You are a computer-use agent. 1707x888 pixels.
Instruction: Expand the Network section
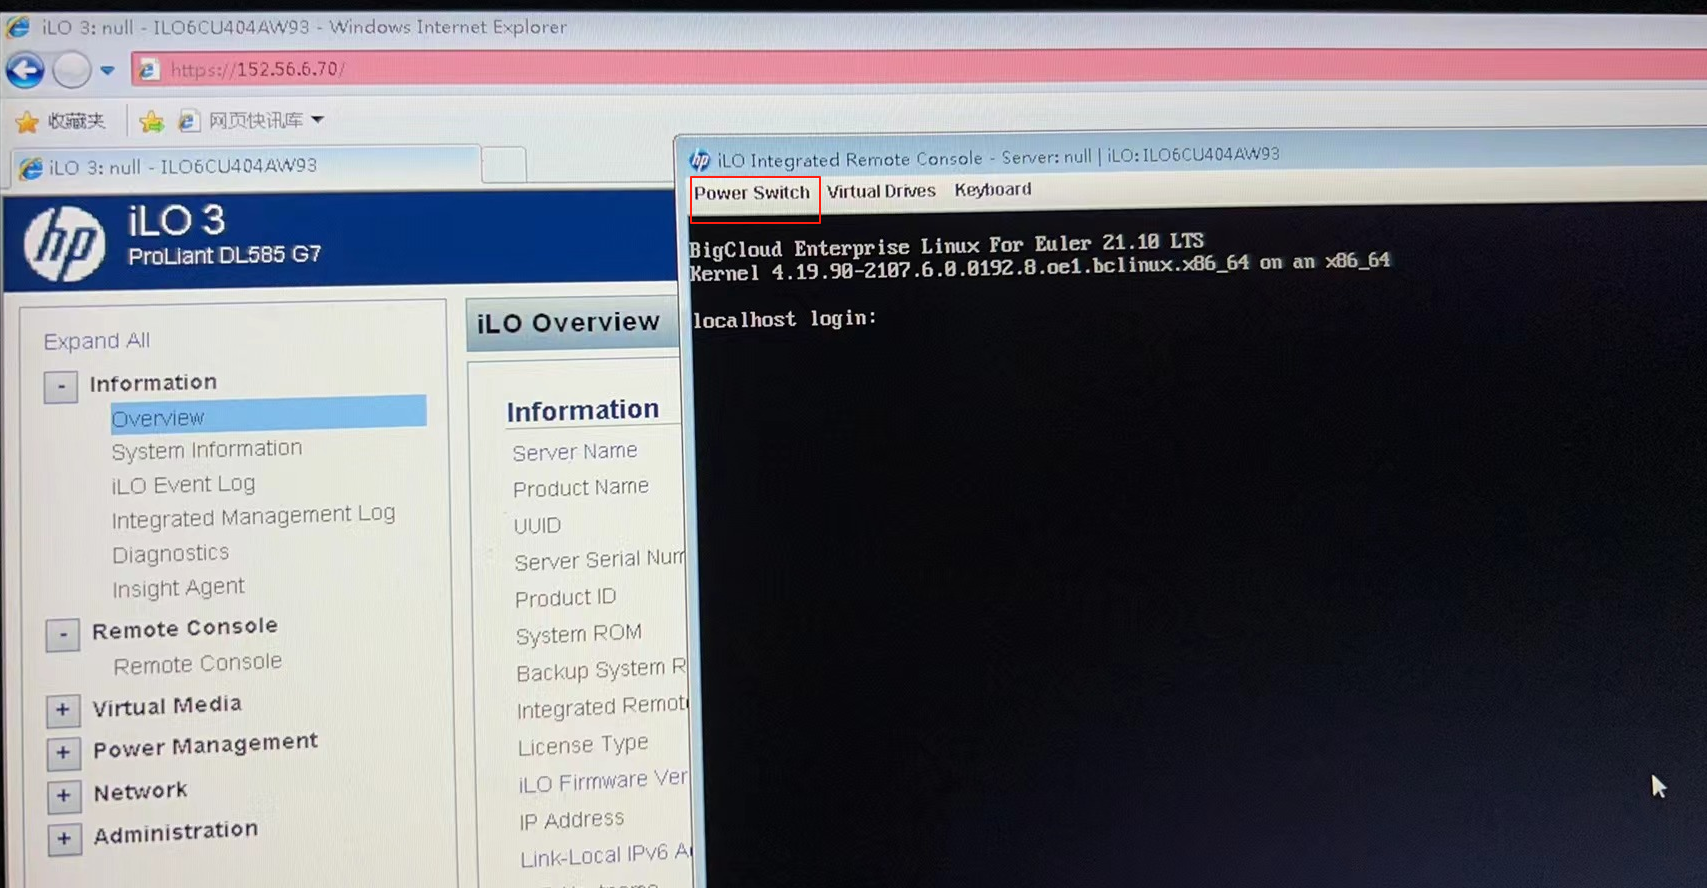[x=64, y=796]
